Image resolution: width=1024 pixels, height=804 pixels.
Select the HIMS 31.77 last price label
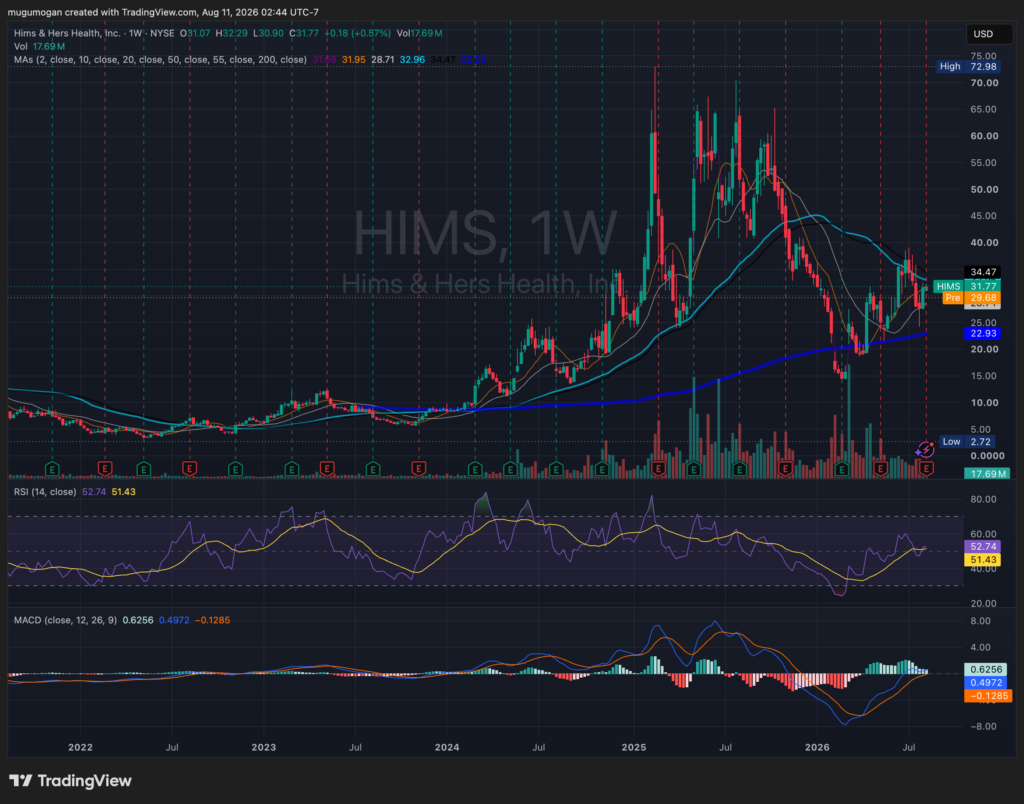[967, 286]
